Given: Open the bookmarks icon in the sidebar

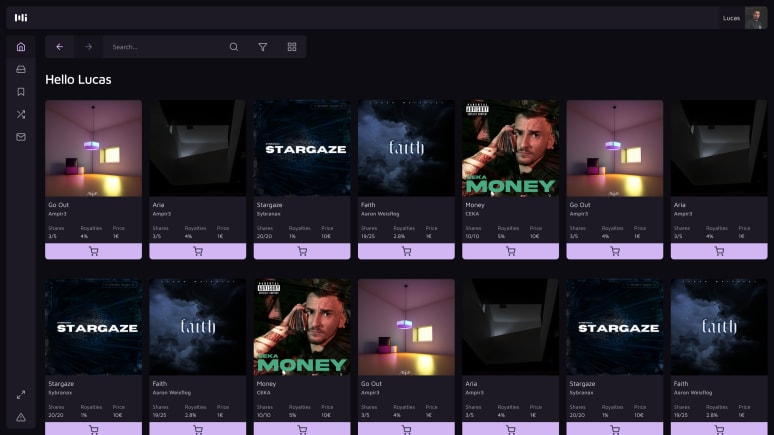Looking at the screenshot, I should [21, 92].
